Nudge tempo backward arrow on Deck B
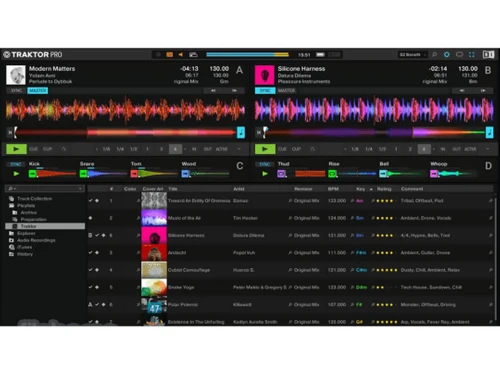 (462, 91)
